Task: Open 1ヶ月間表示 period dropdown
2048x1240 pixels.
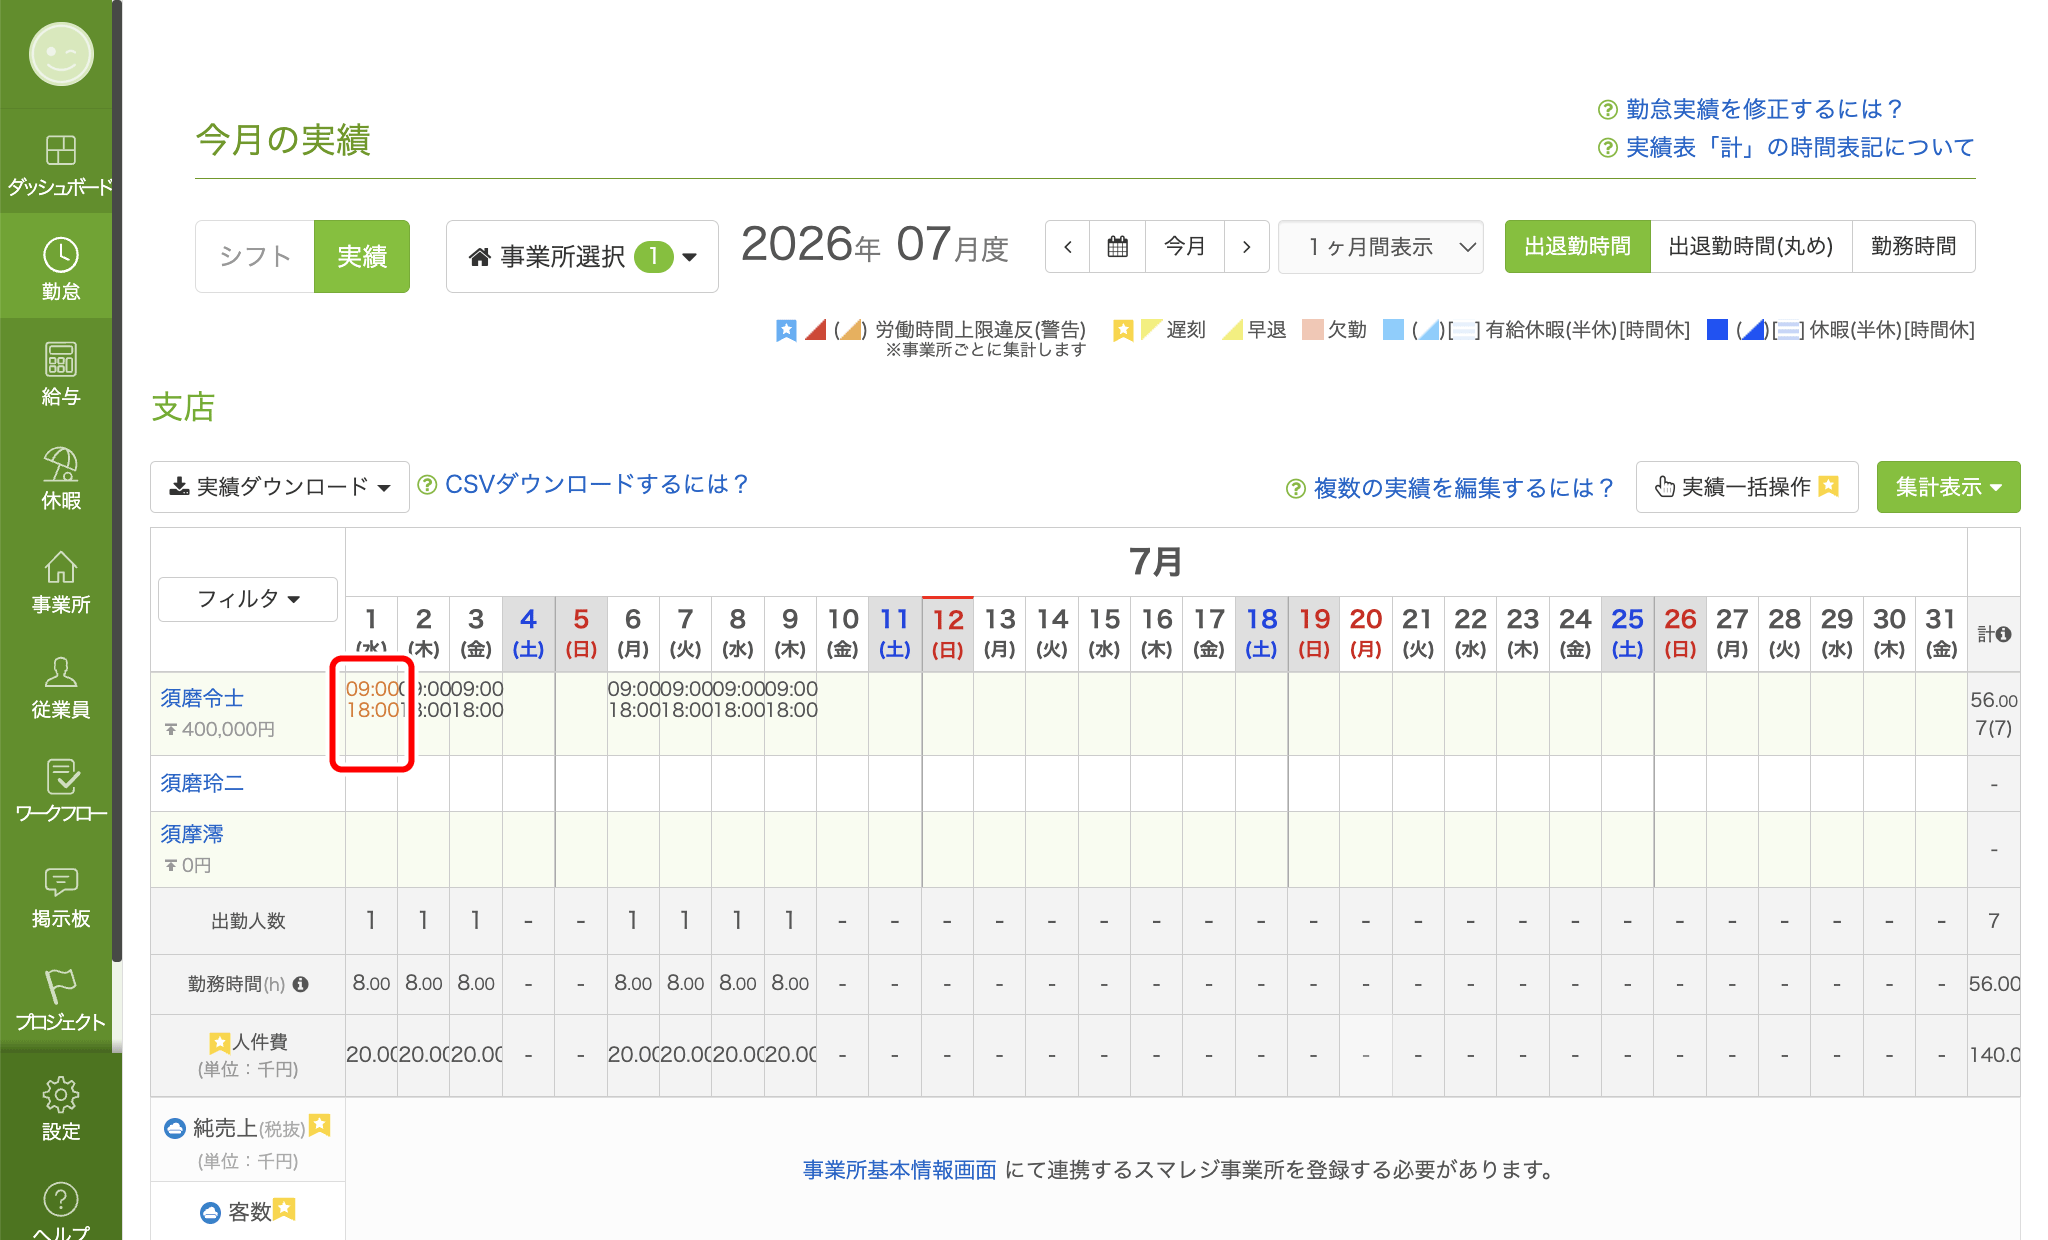Action: (x=1380, y=246)
